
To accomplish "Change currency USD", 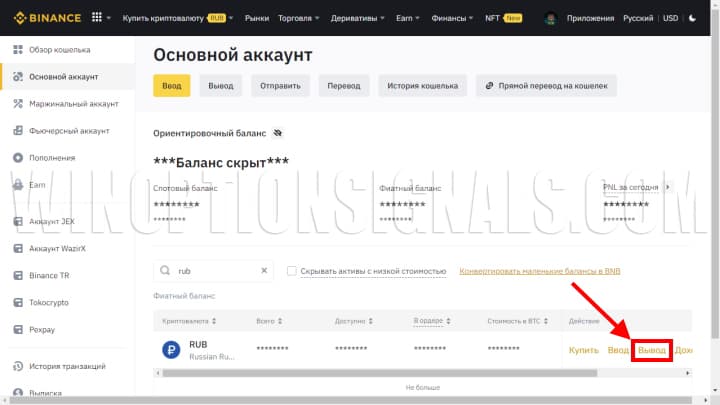I will (x=670, y=18).
